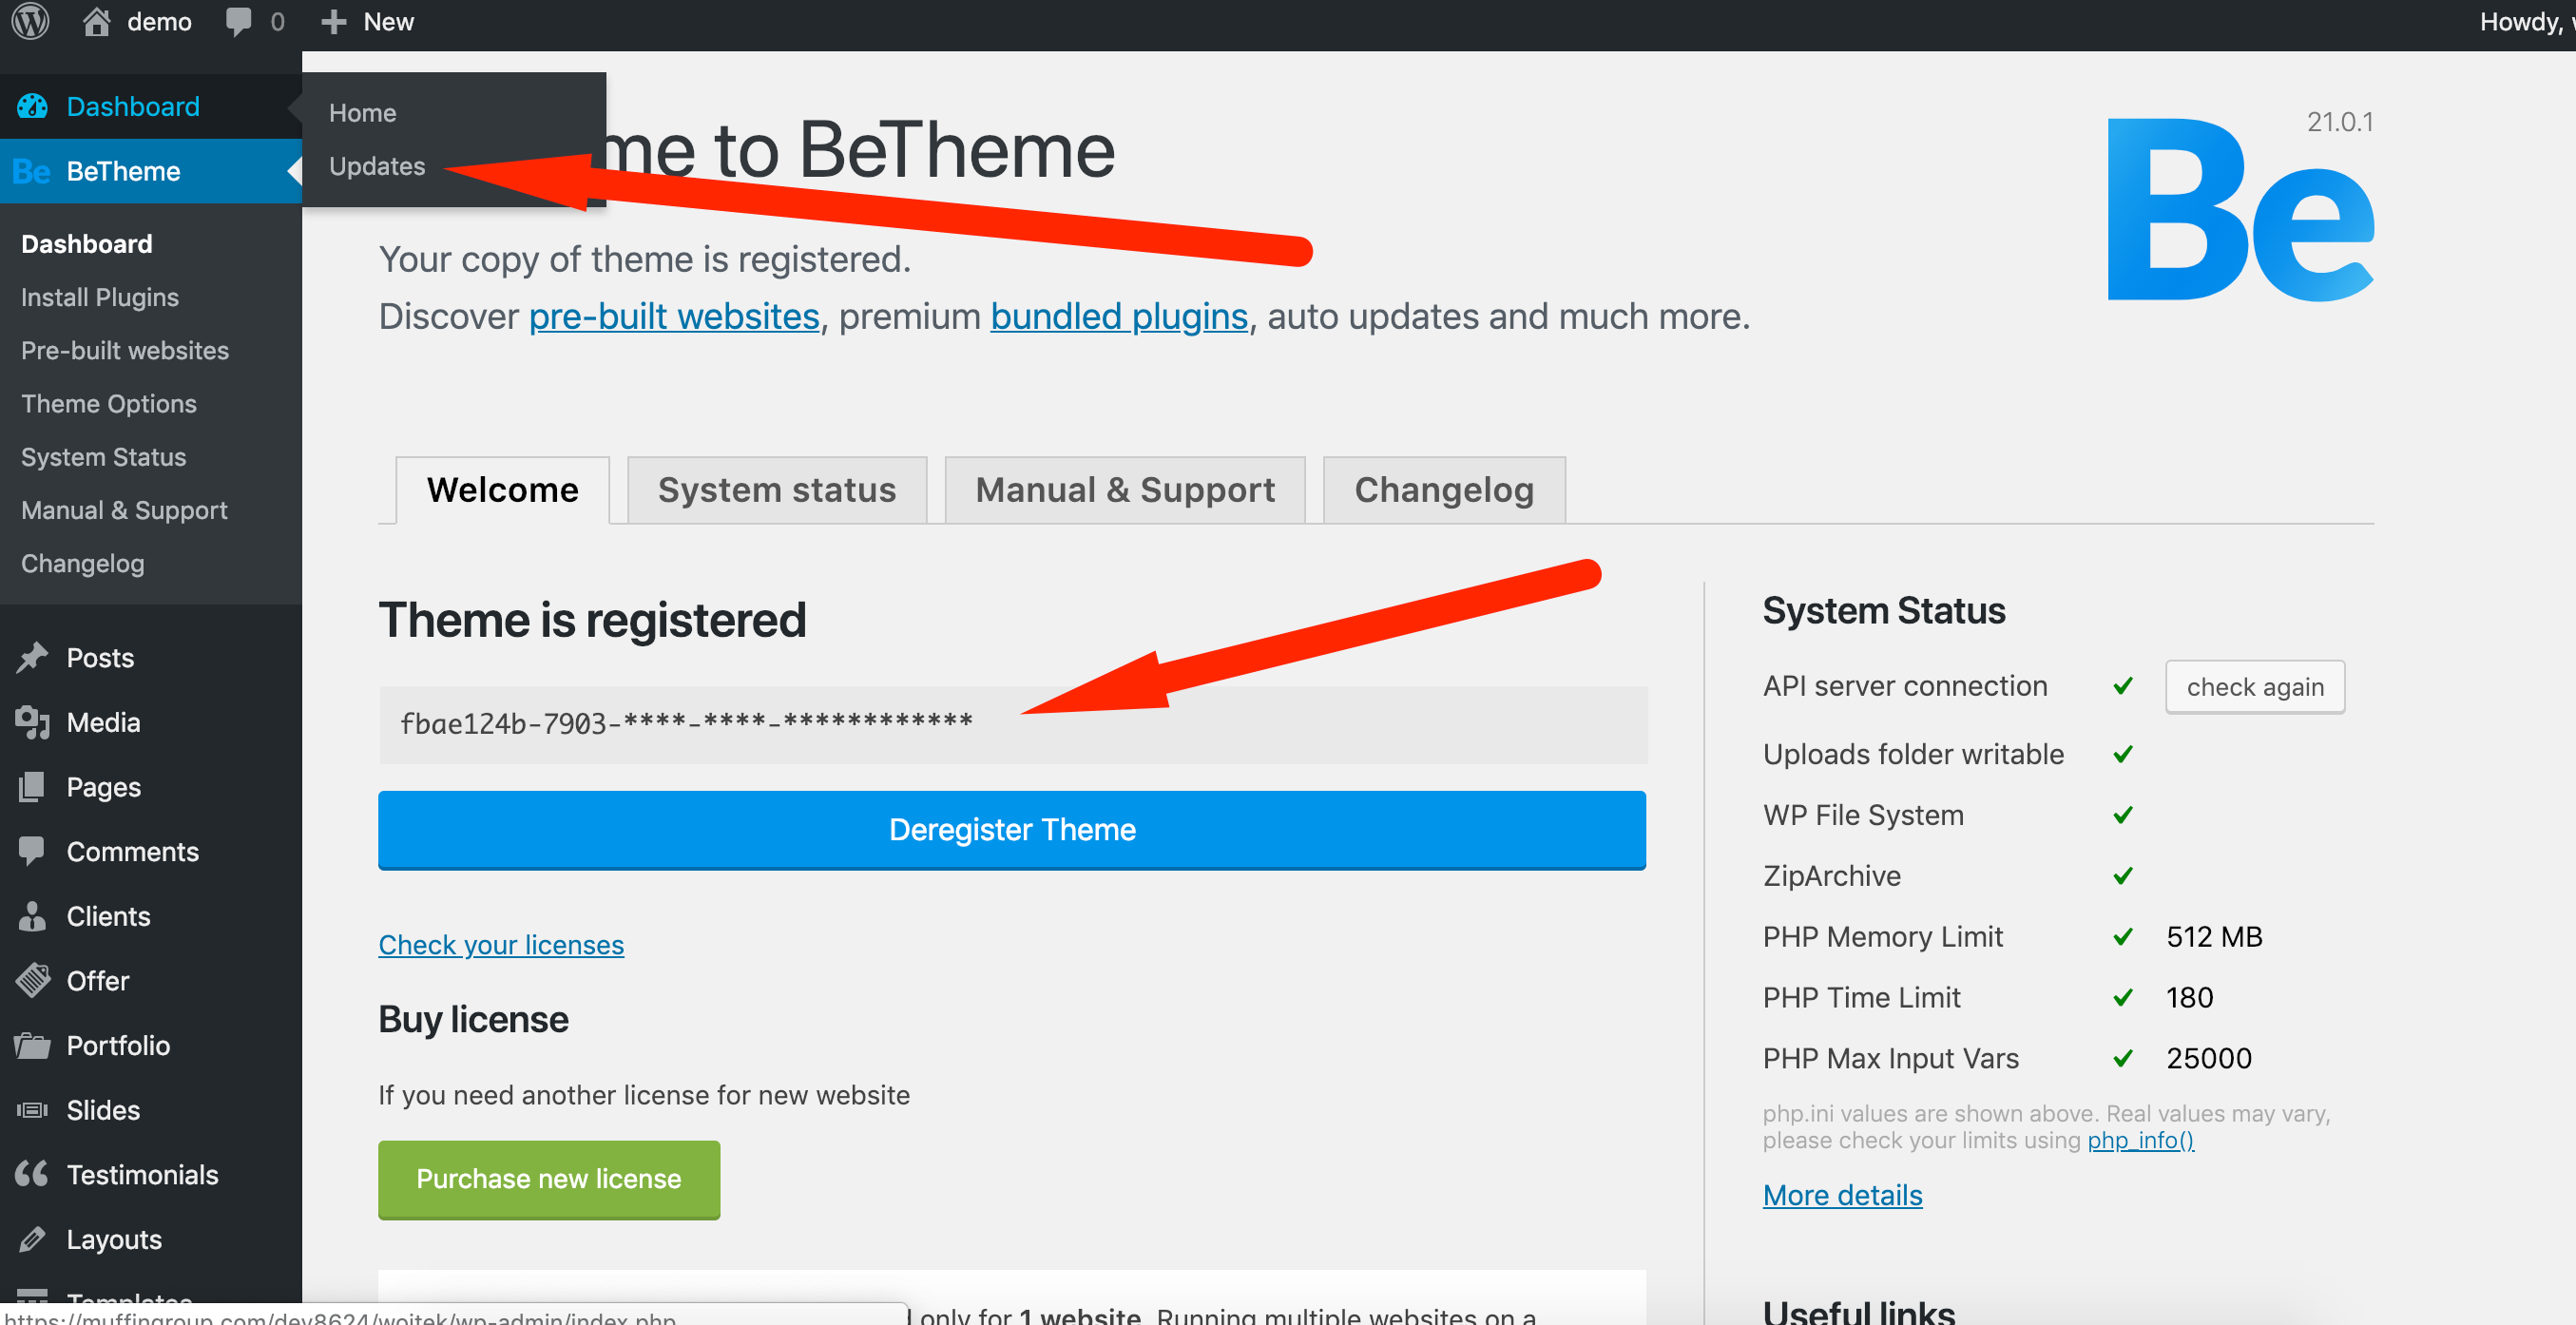Click the Testimonials quote icon
Screen dimensions: 2576x1325
click(x=32, y=1174)
